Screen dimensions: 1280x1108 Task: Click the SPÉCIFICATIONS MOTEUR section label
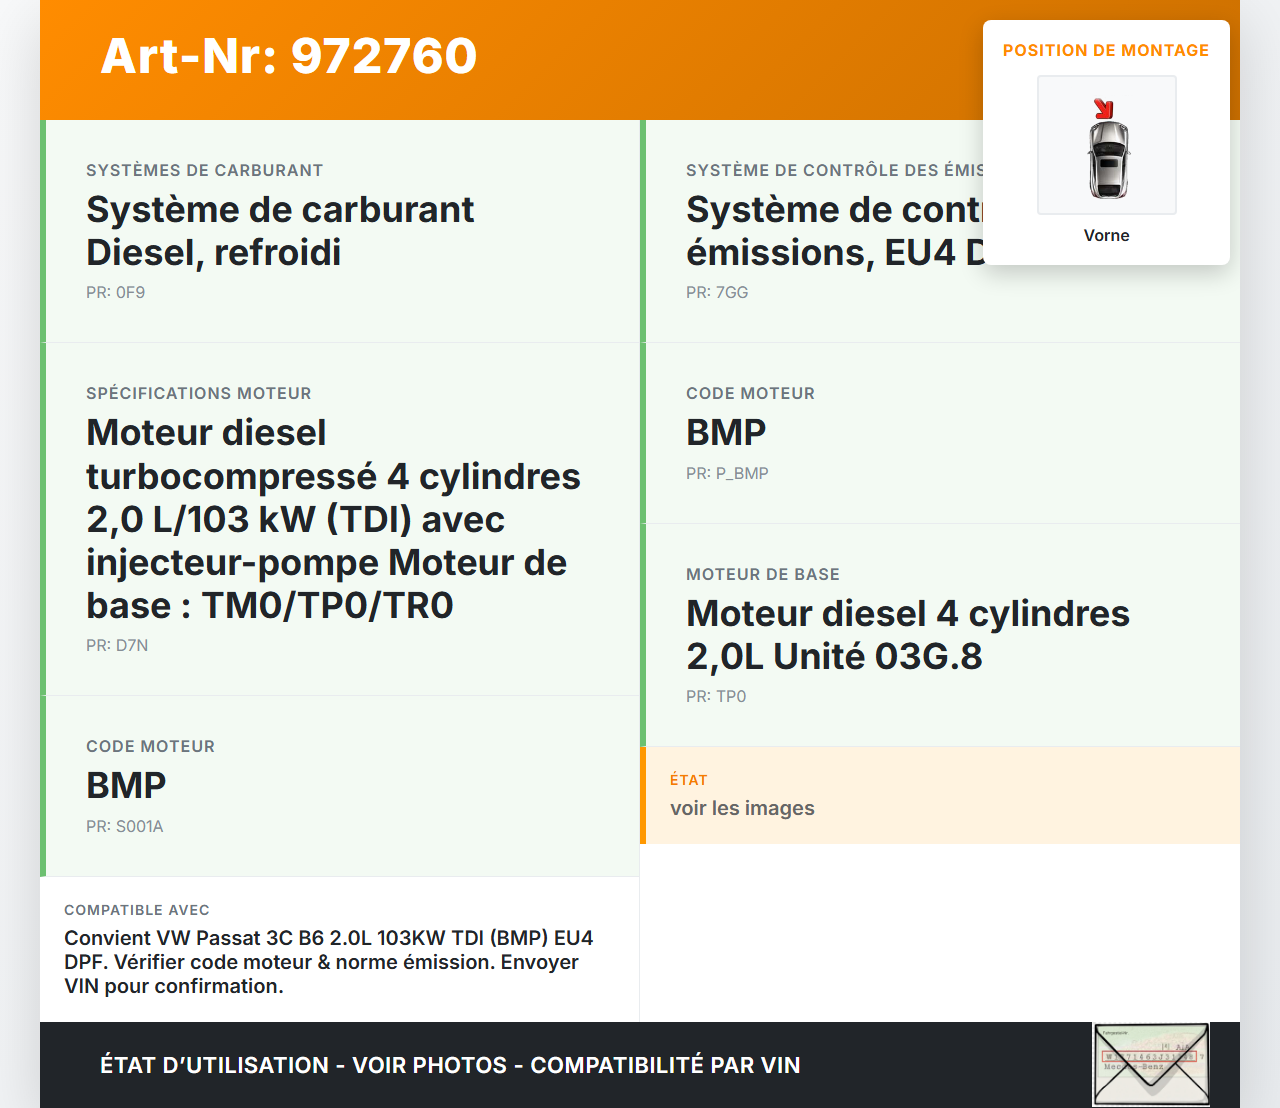(199, 393)
